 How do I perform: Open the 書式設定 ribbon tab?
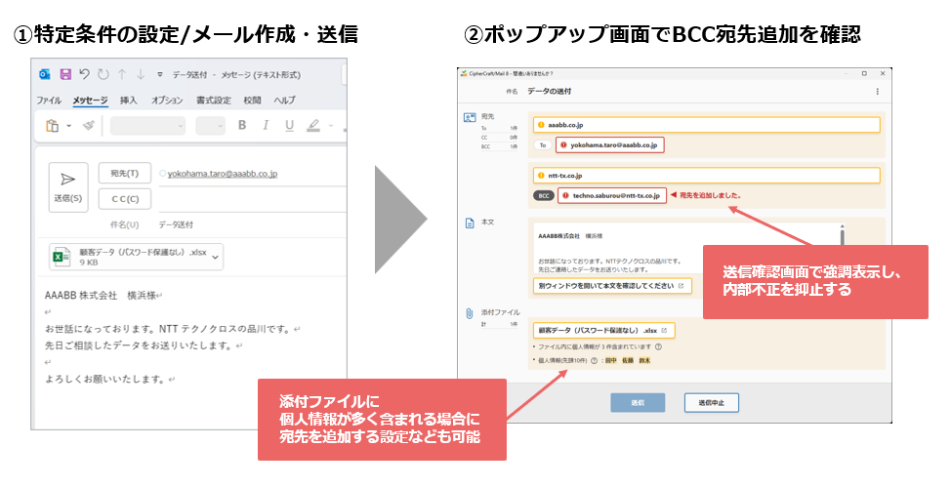213,100
